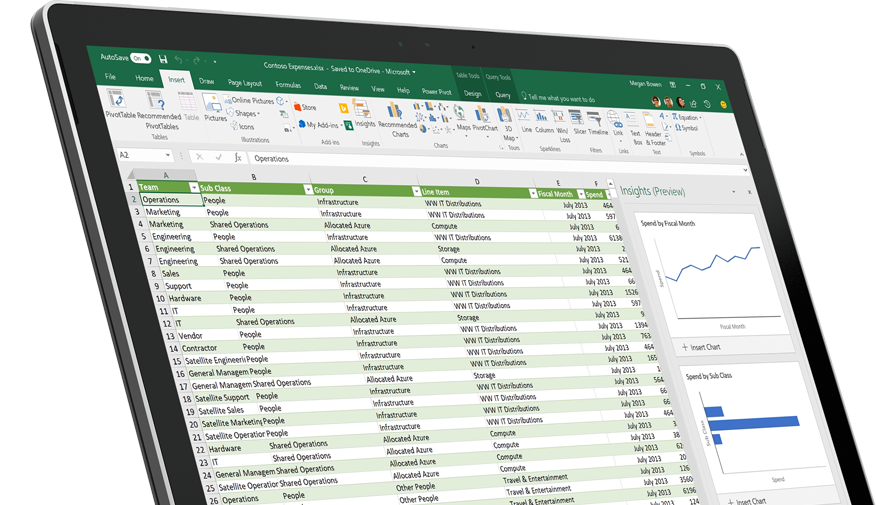Expand the Sub Class column filter

308,189
